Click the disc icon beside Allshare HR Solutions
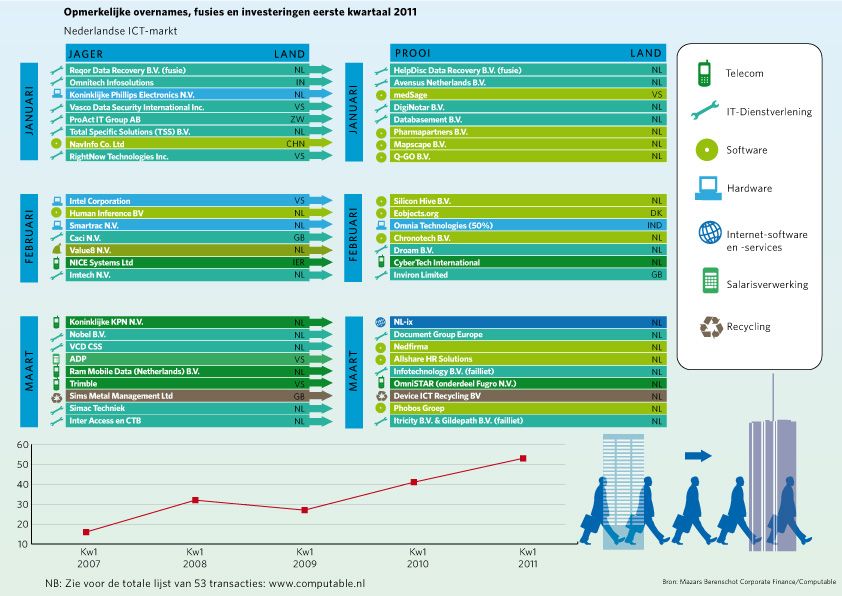 click(381, 359)
